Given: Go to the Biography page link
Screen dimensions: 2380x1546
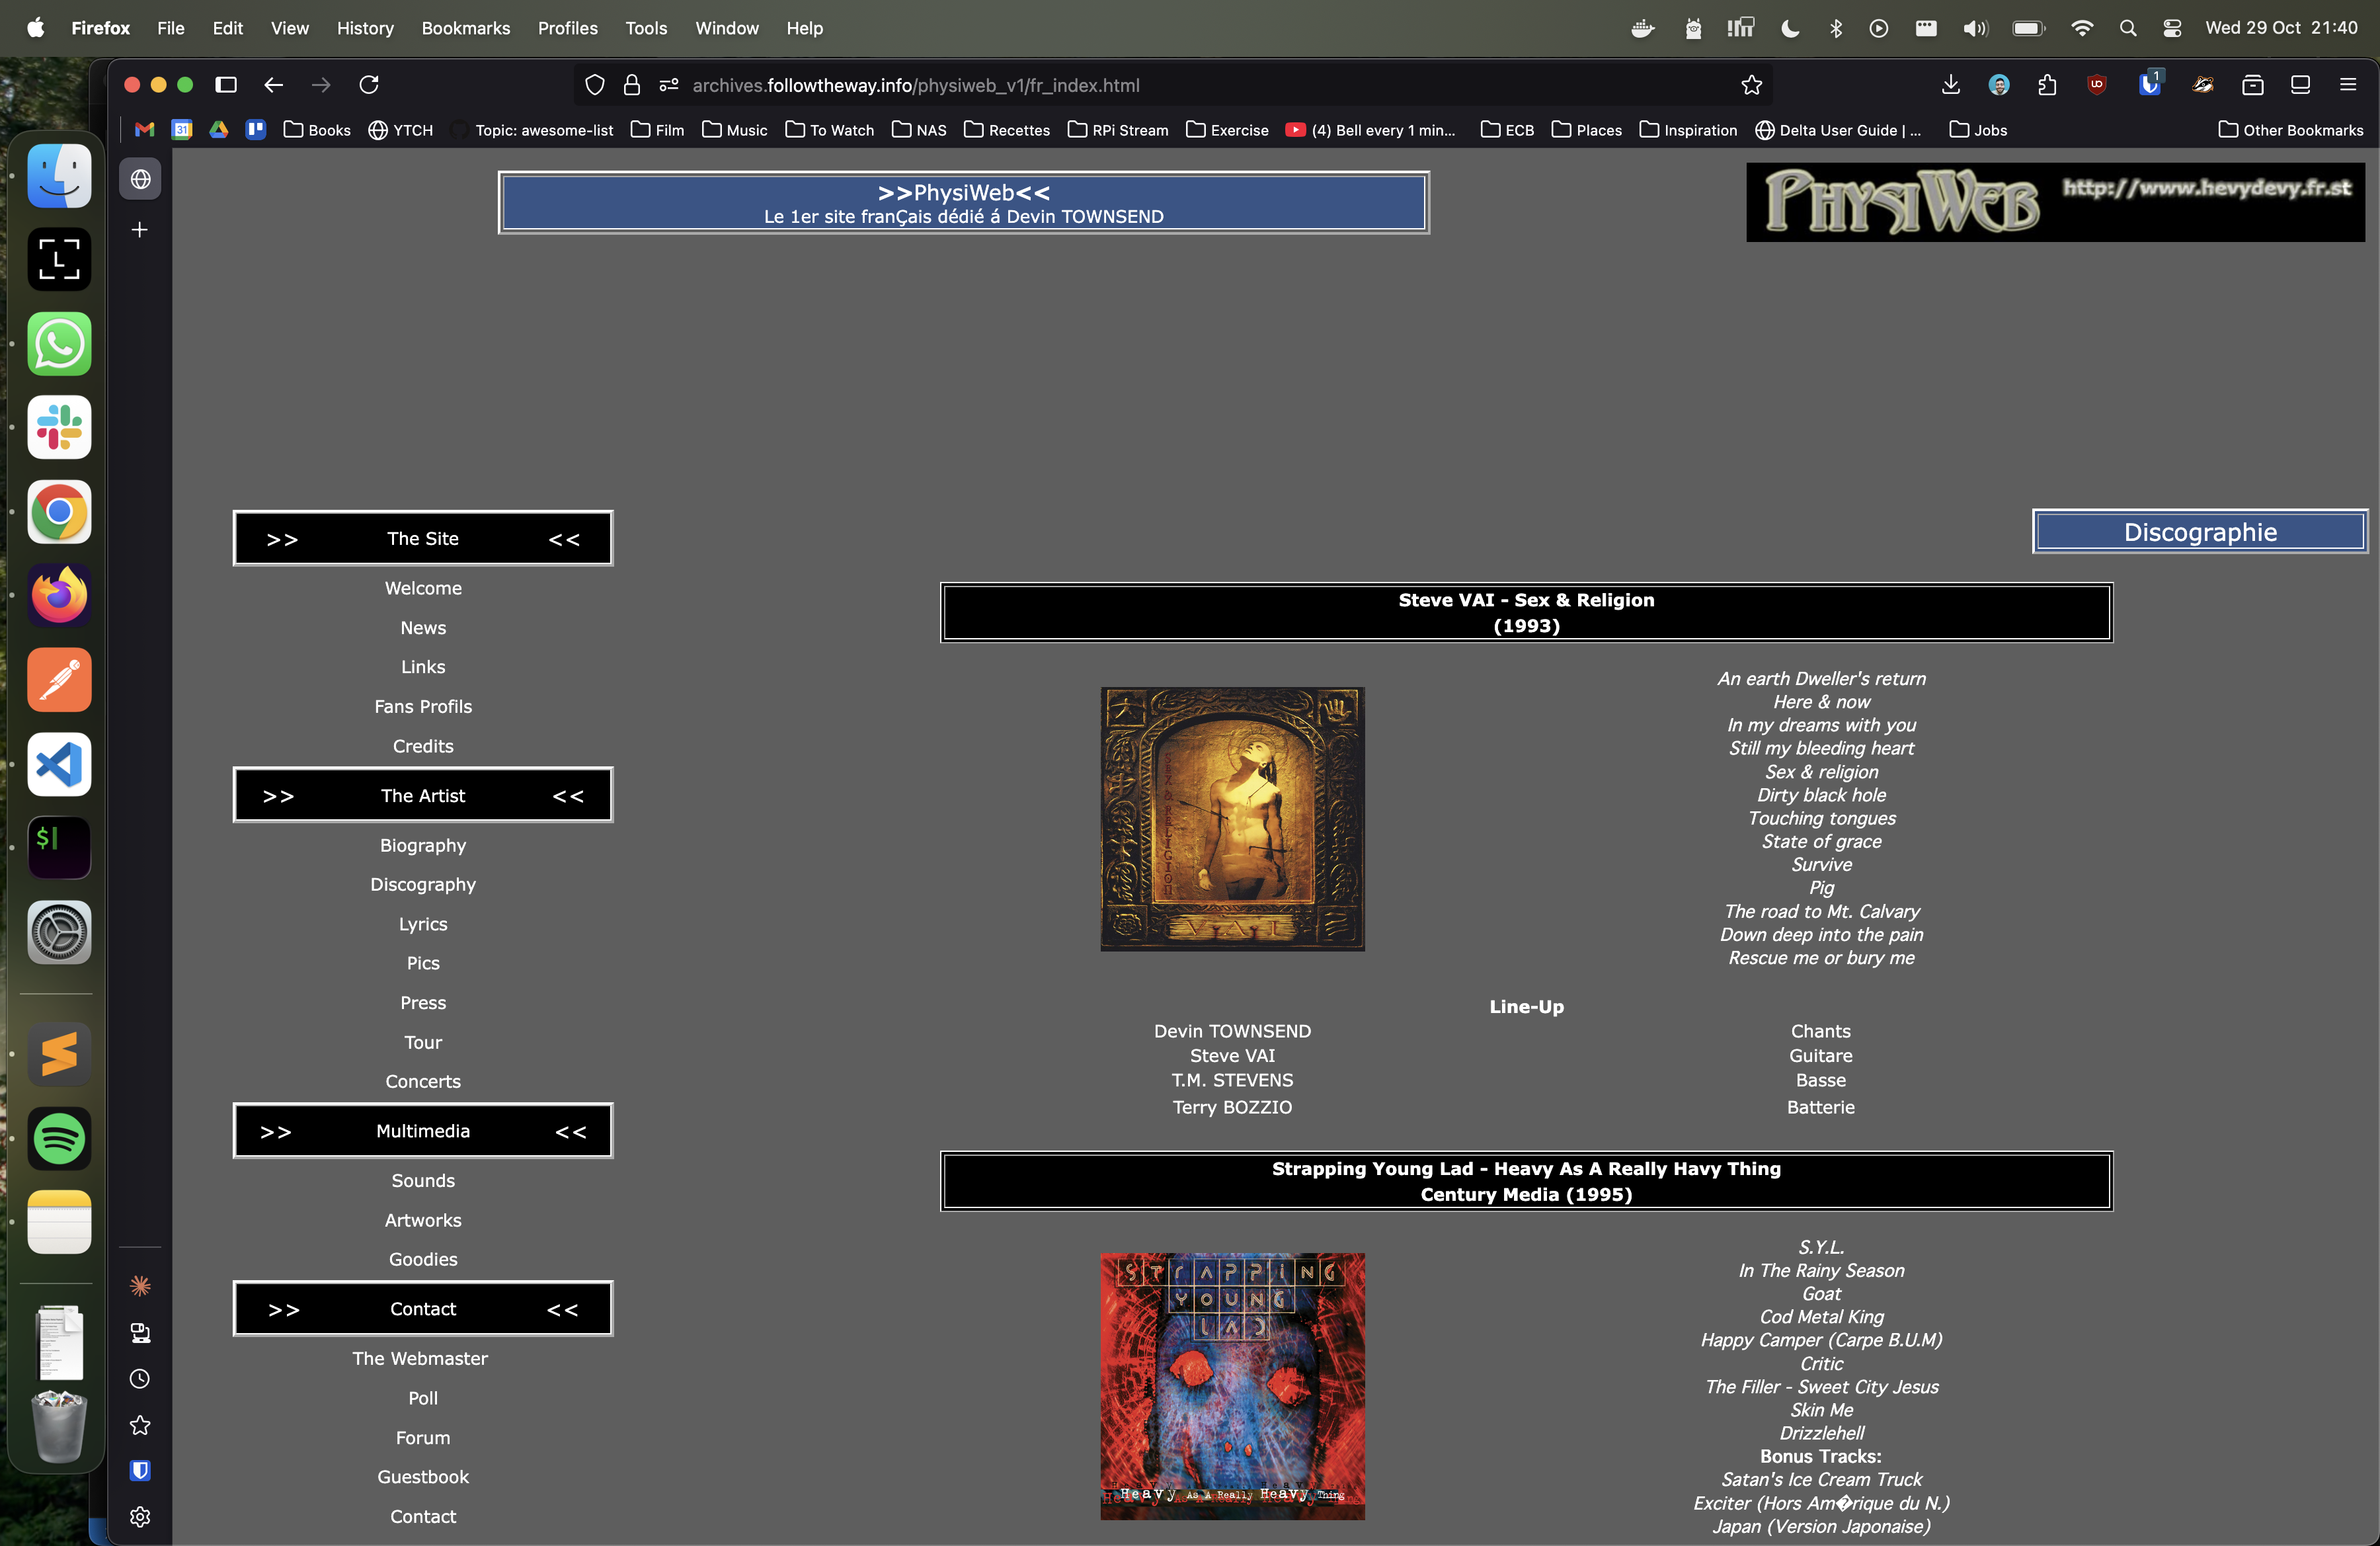Looking at the screenshot, I should pos(422,845).
